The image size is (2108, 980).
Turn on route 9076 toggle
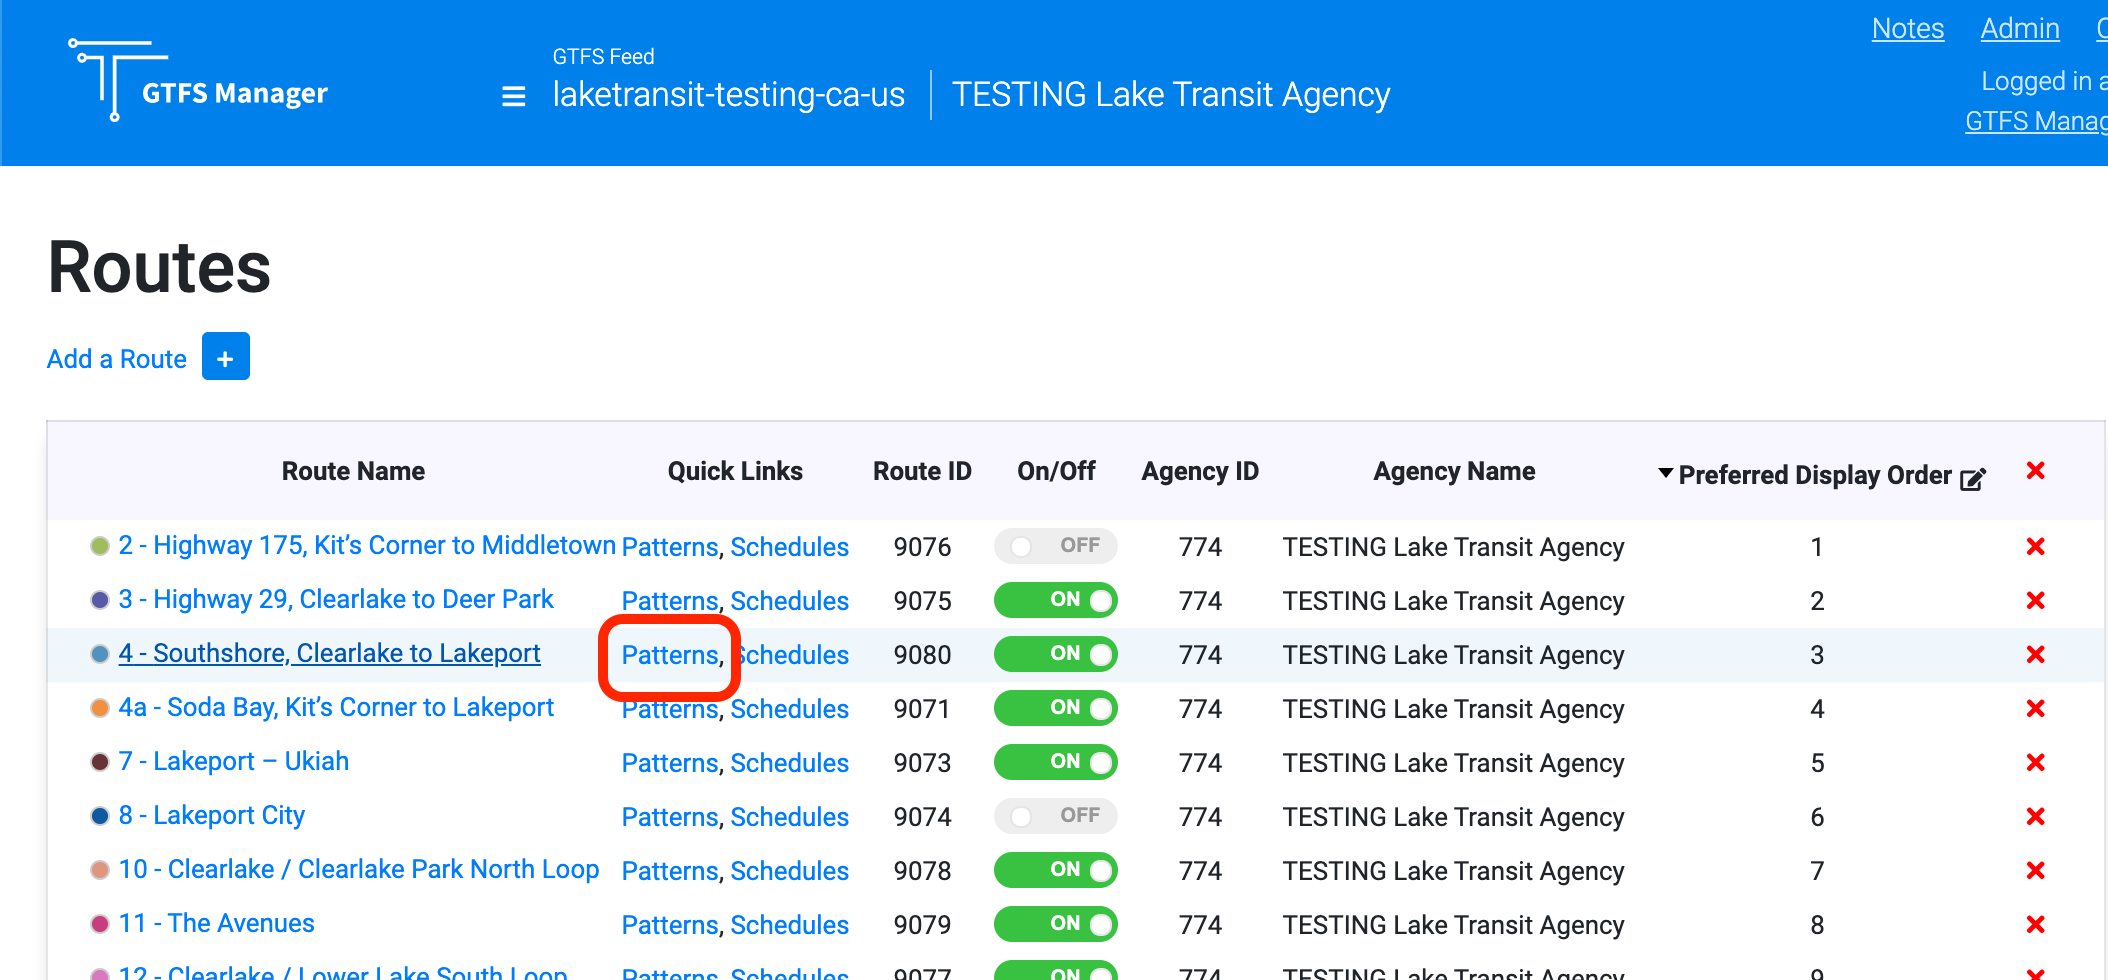coord(1055,546)
